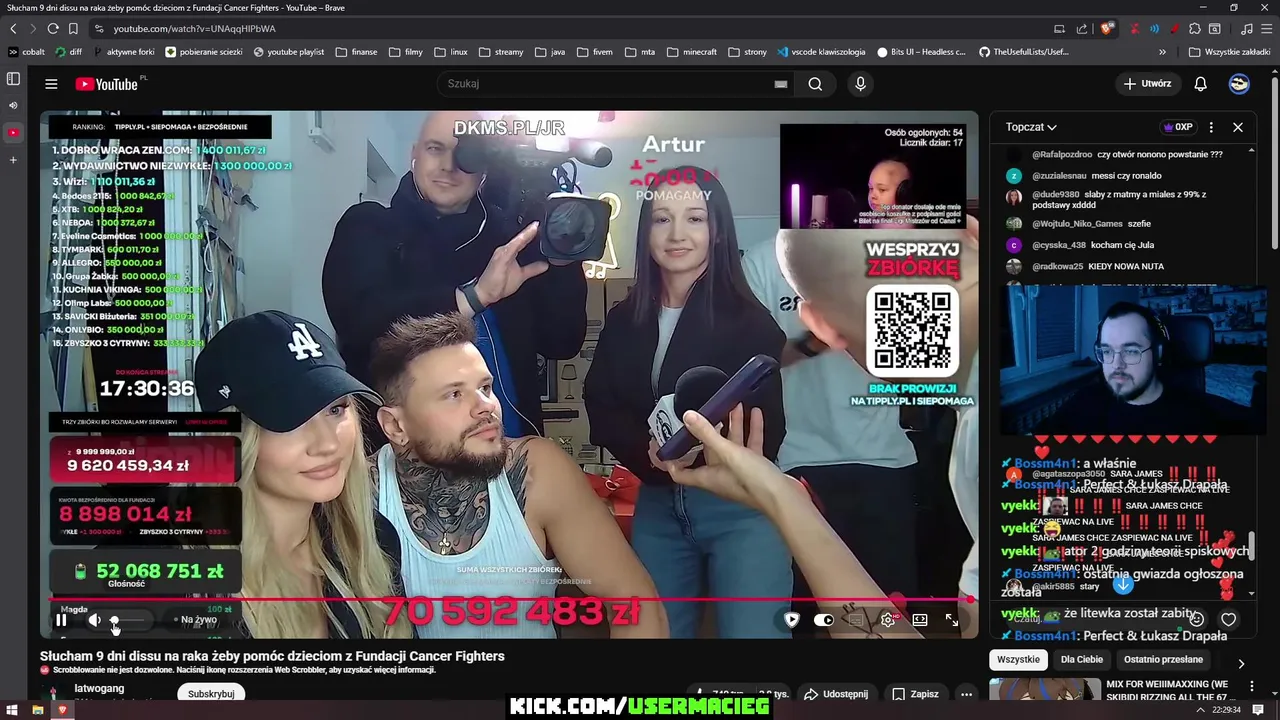Open the finanse bookmark folder

[356, 52]
